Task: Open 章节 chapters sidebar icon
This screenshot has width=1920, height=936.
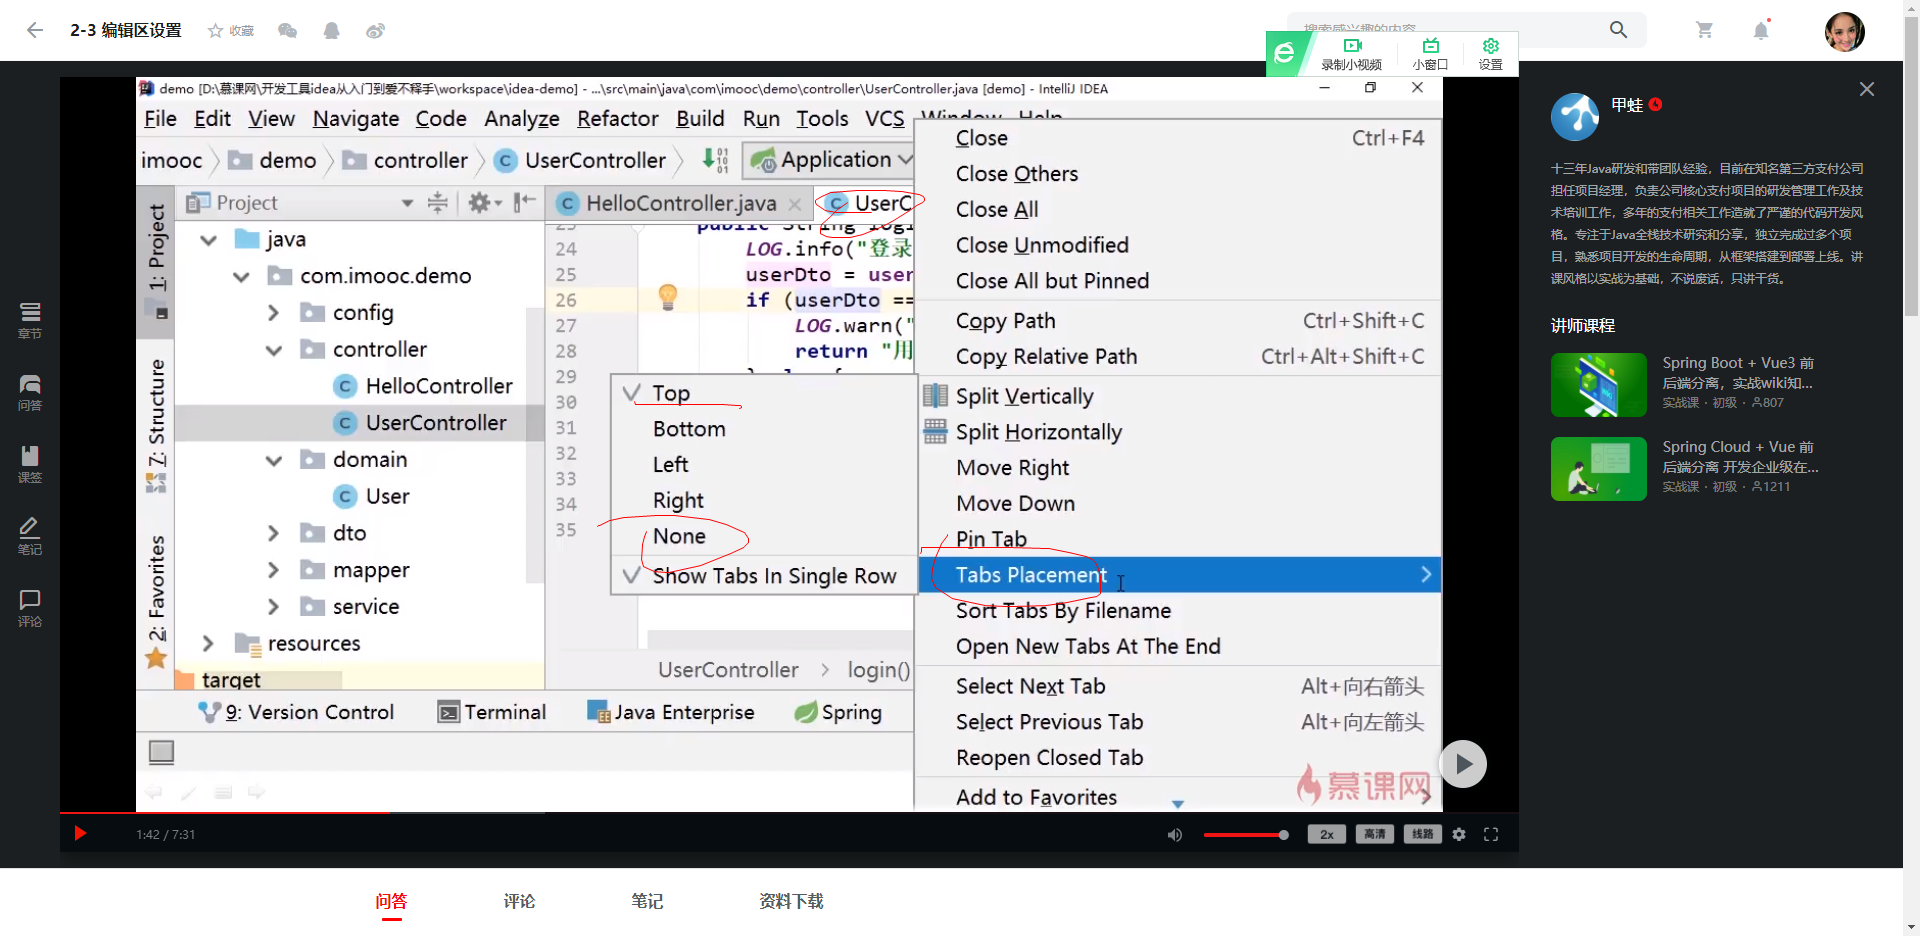Action: pos(30,321)
